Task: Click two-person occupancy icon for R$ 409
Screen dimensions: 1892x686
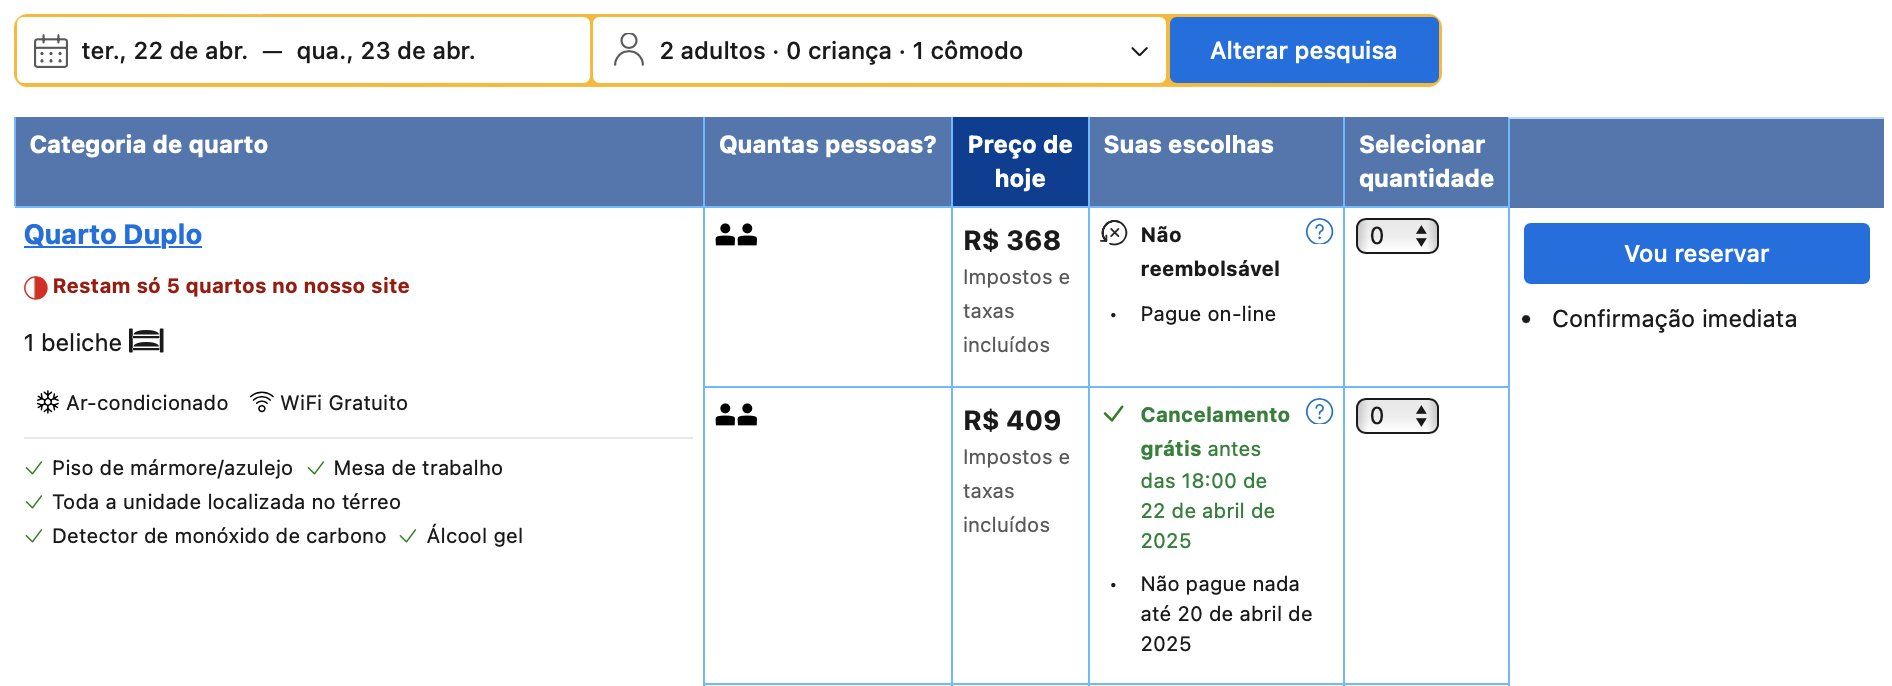Action: click(737, 415)
